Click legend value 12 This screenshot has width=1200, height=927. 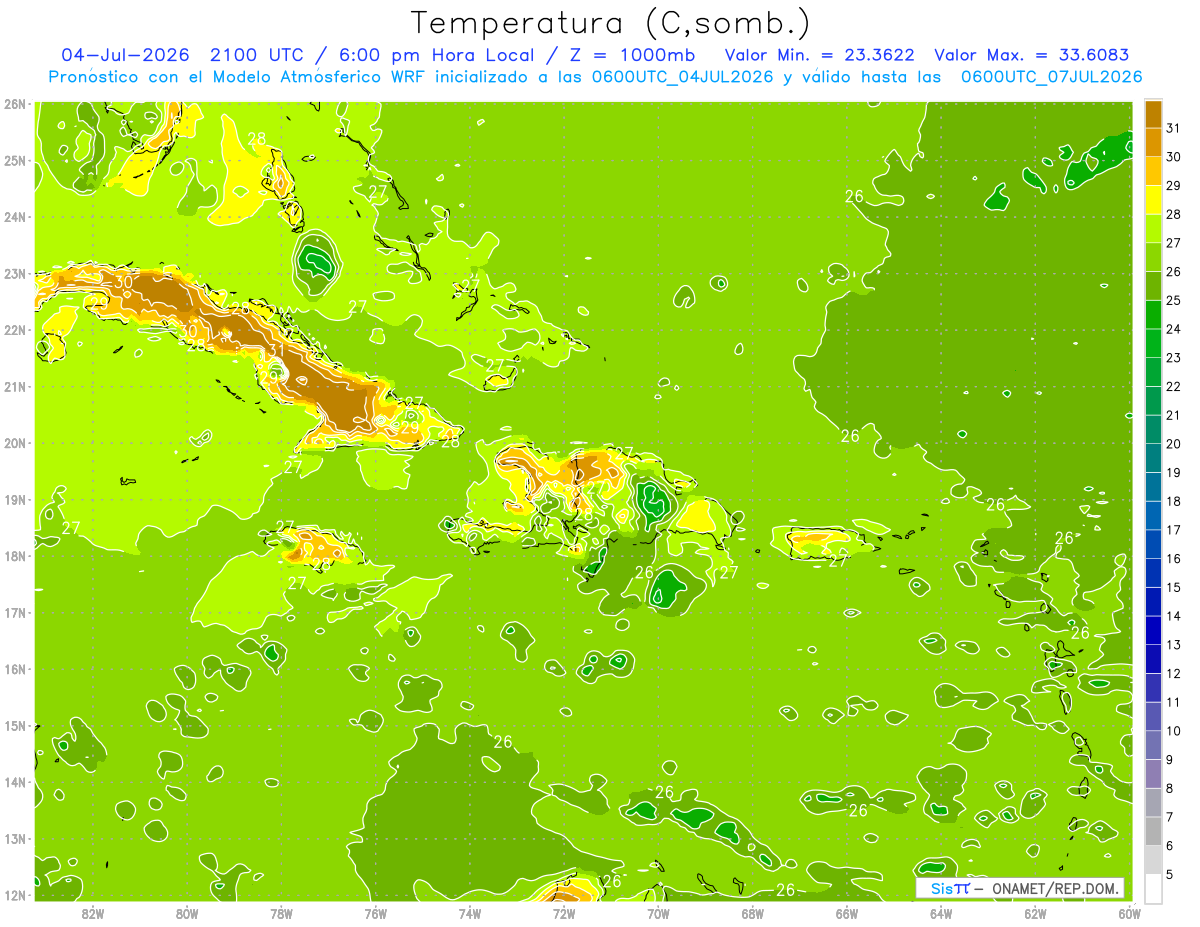pos(1173,674)
